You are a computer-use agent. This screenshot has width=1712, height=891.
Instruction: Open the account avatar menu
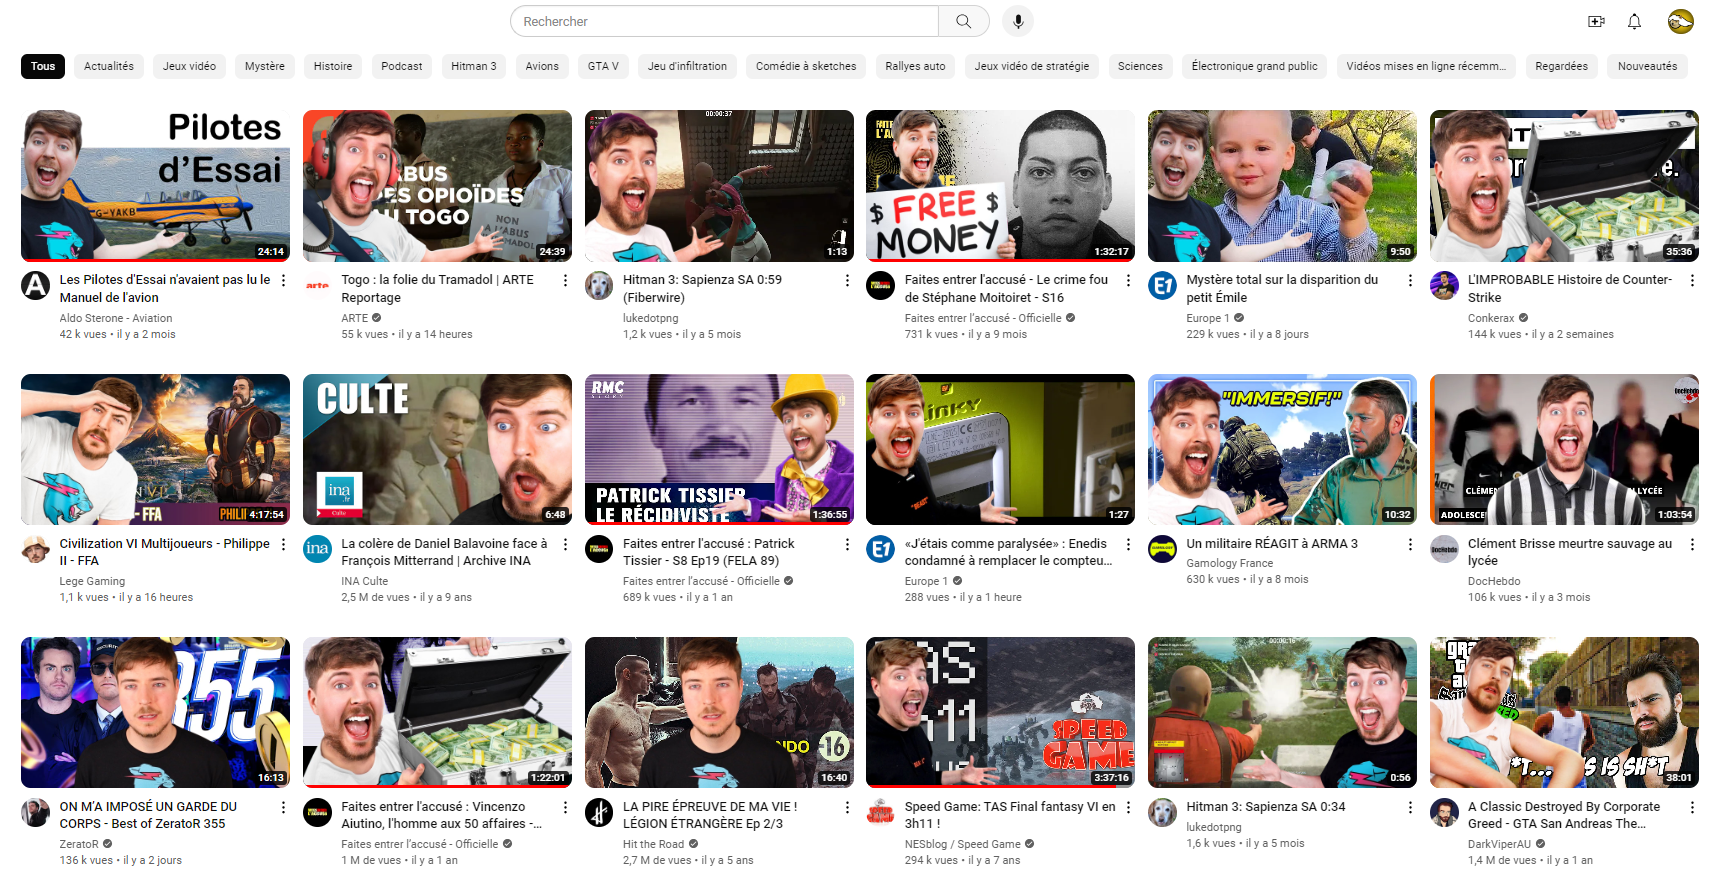(x=1680, y=21)
